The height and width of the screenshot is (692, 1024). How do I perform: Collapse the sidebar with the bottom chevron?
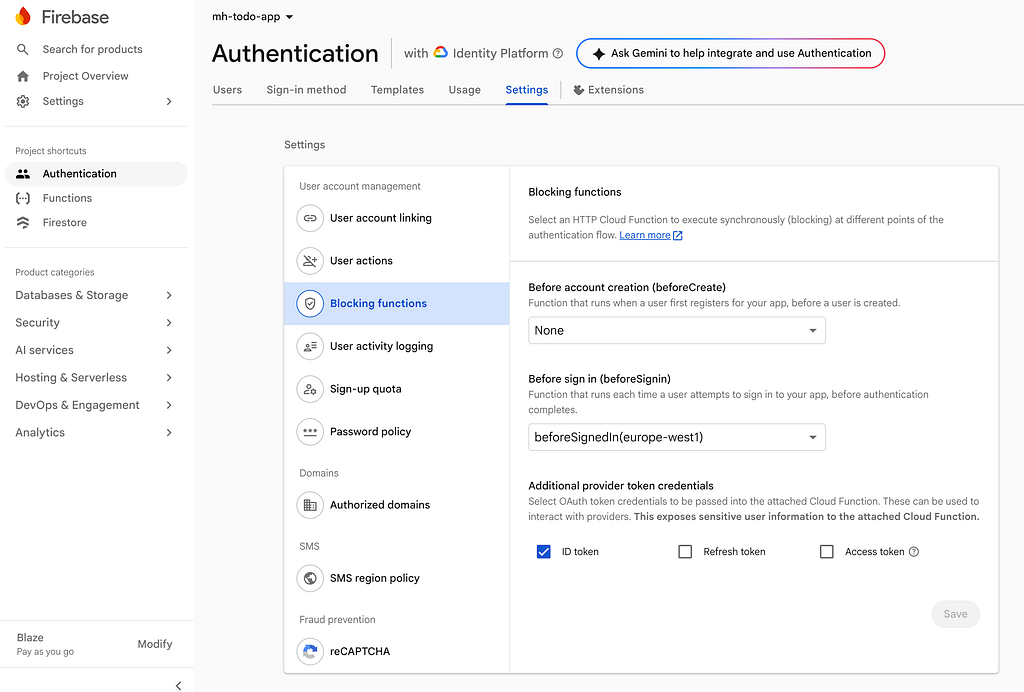[178, 685]
